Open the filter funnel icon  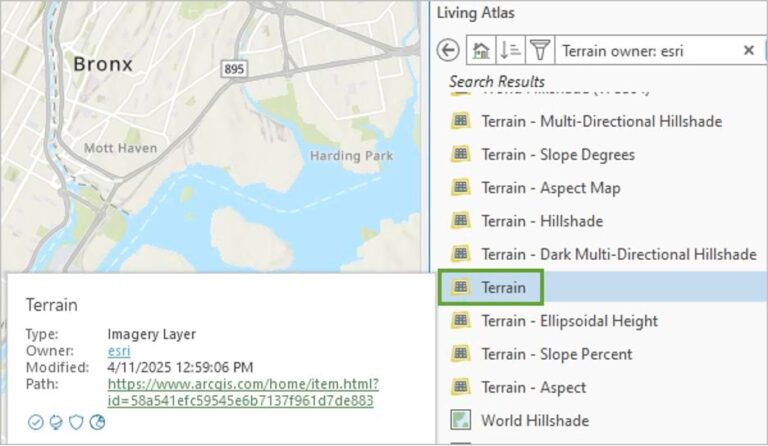[539, 50]
